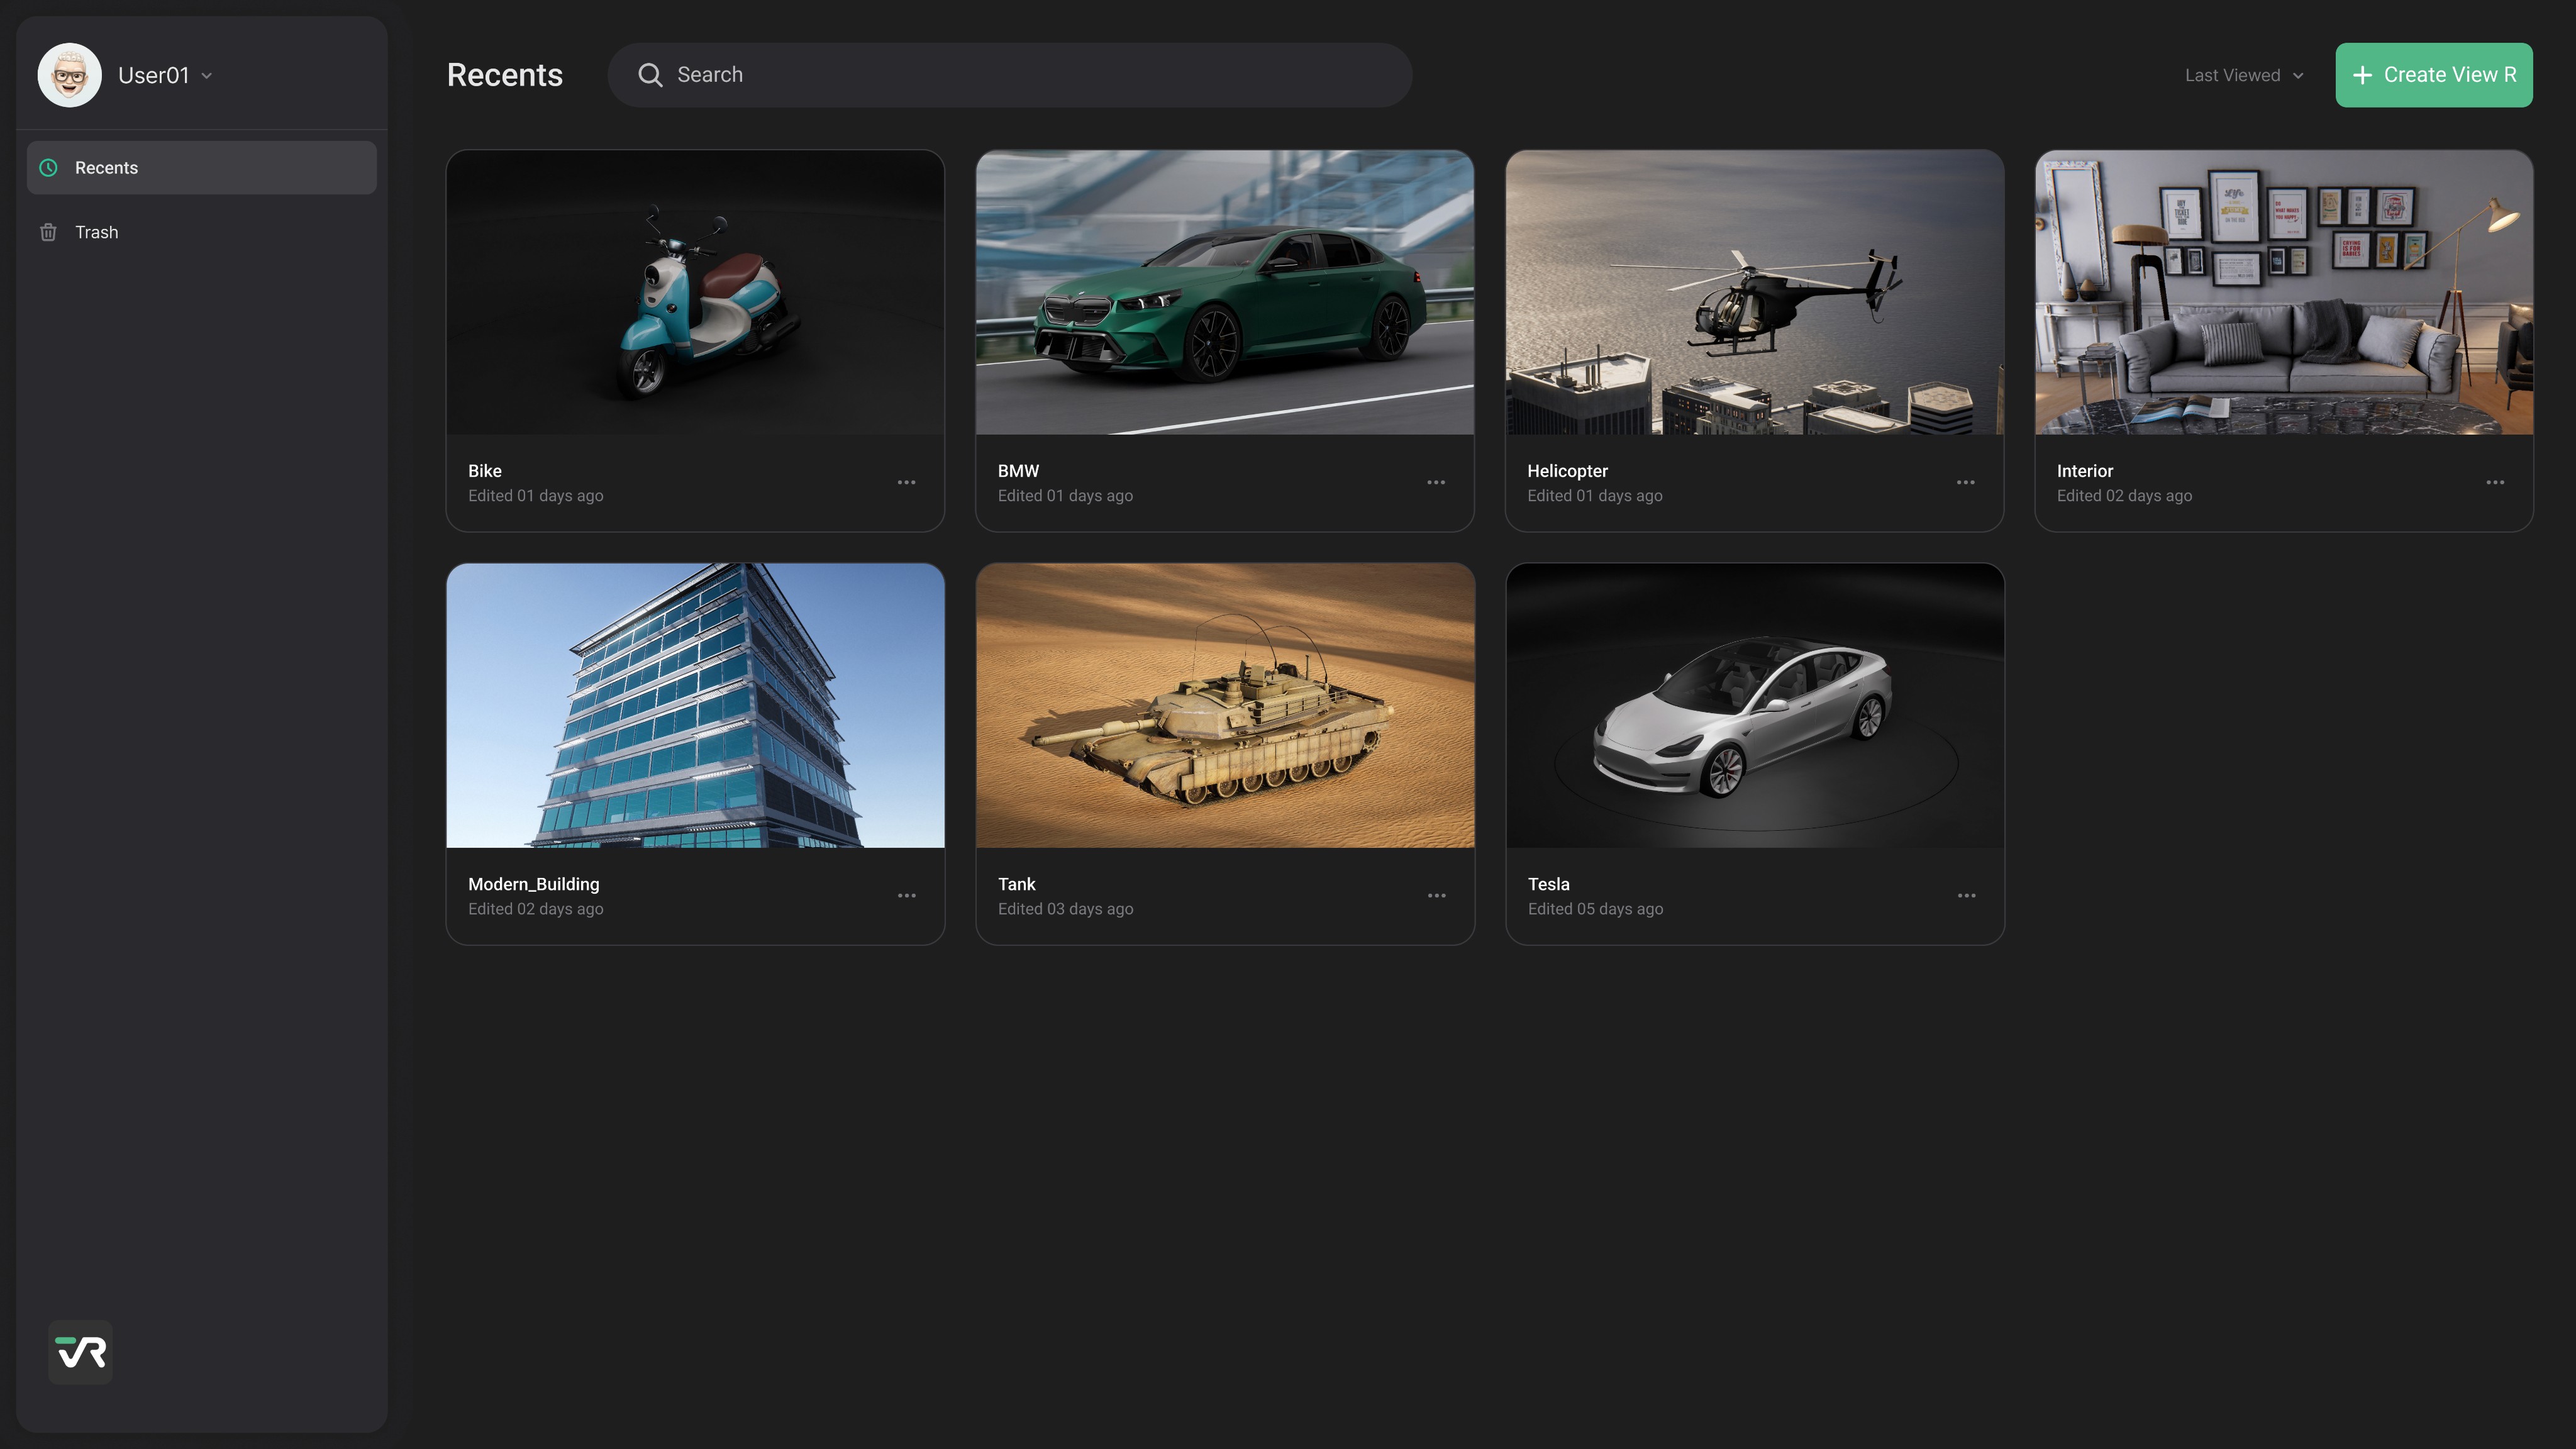2576x1449 pixels.
Task: Open the Tank desert thumbnail
Action: pos(1224,706)
